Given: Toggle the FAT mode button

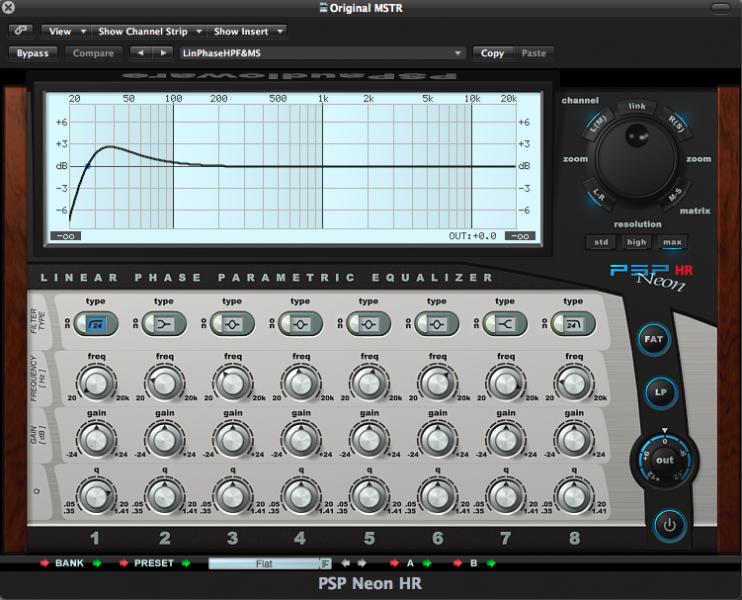Looking at the screenshot, I should [x=654, y=339].
